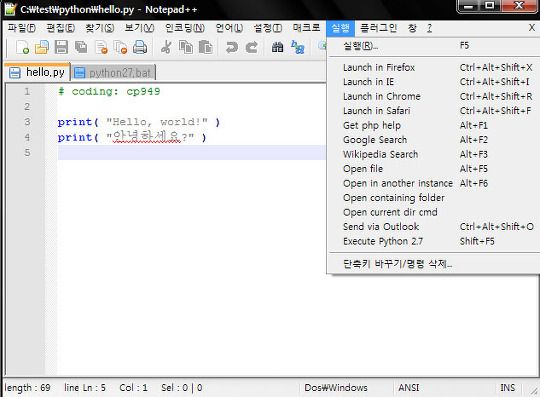
Task: Click the Cut scissors icon
Action: click(166, 47)
